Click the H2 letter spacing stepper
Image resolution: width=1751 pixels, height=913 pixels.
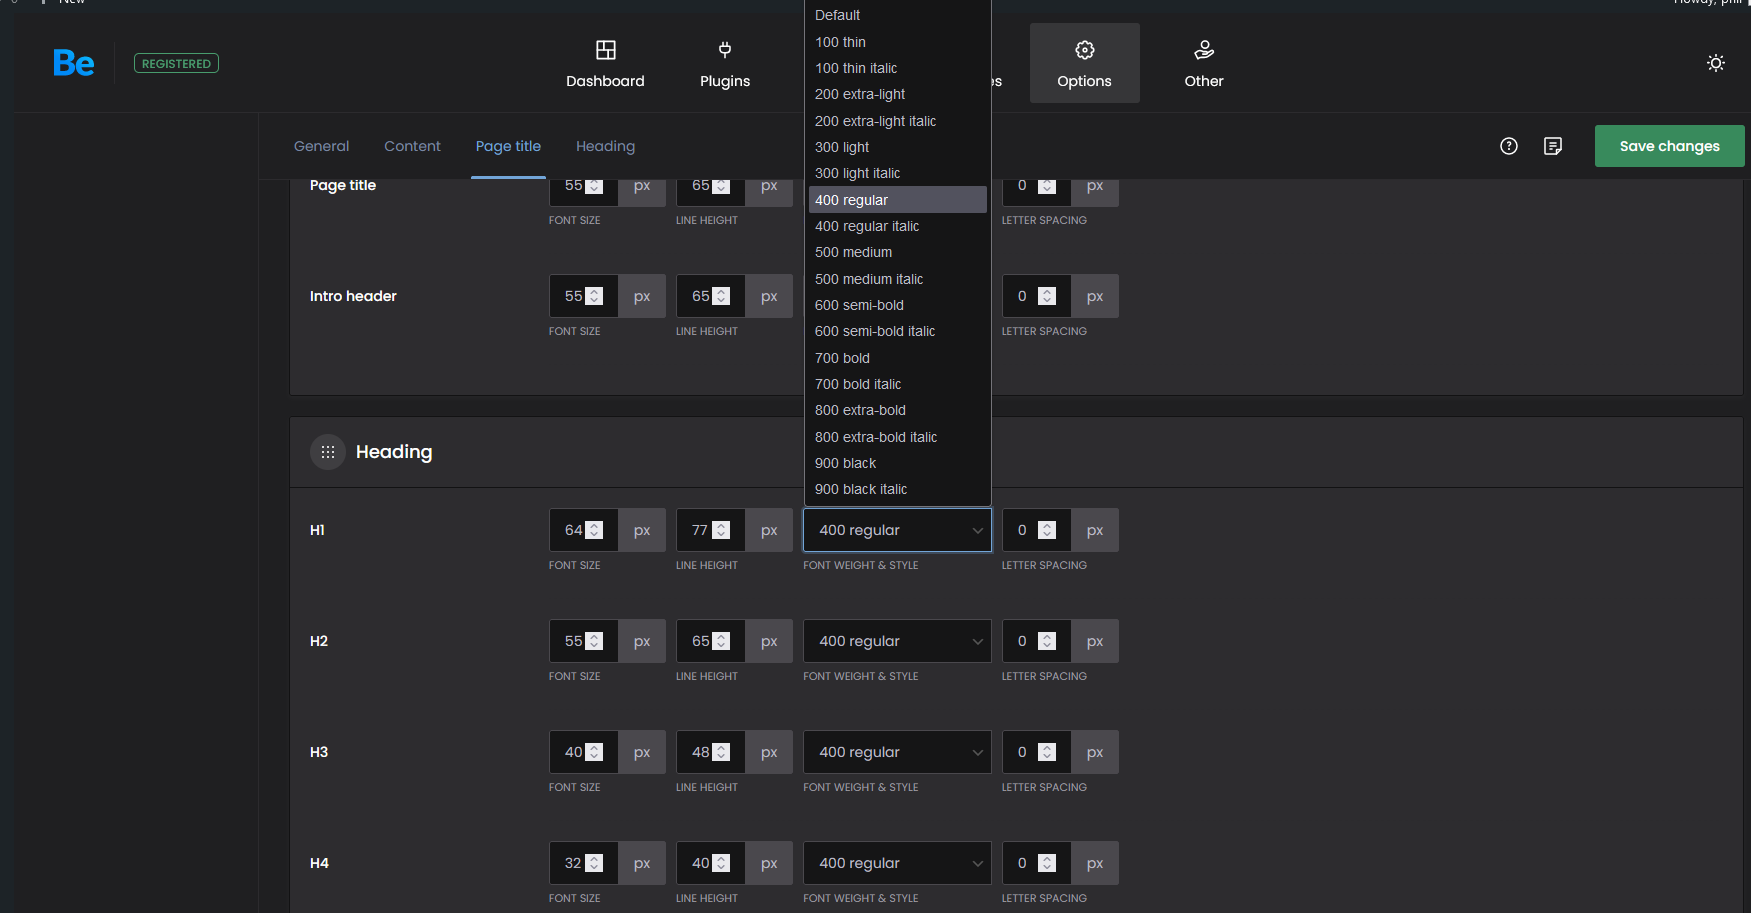click(x=1047, y=641)
